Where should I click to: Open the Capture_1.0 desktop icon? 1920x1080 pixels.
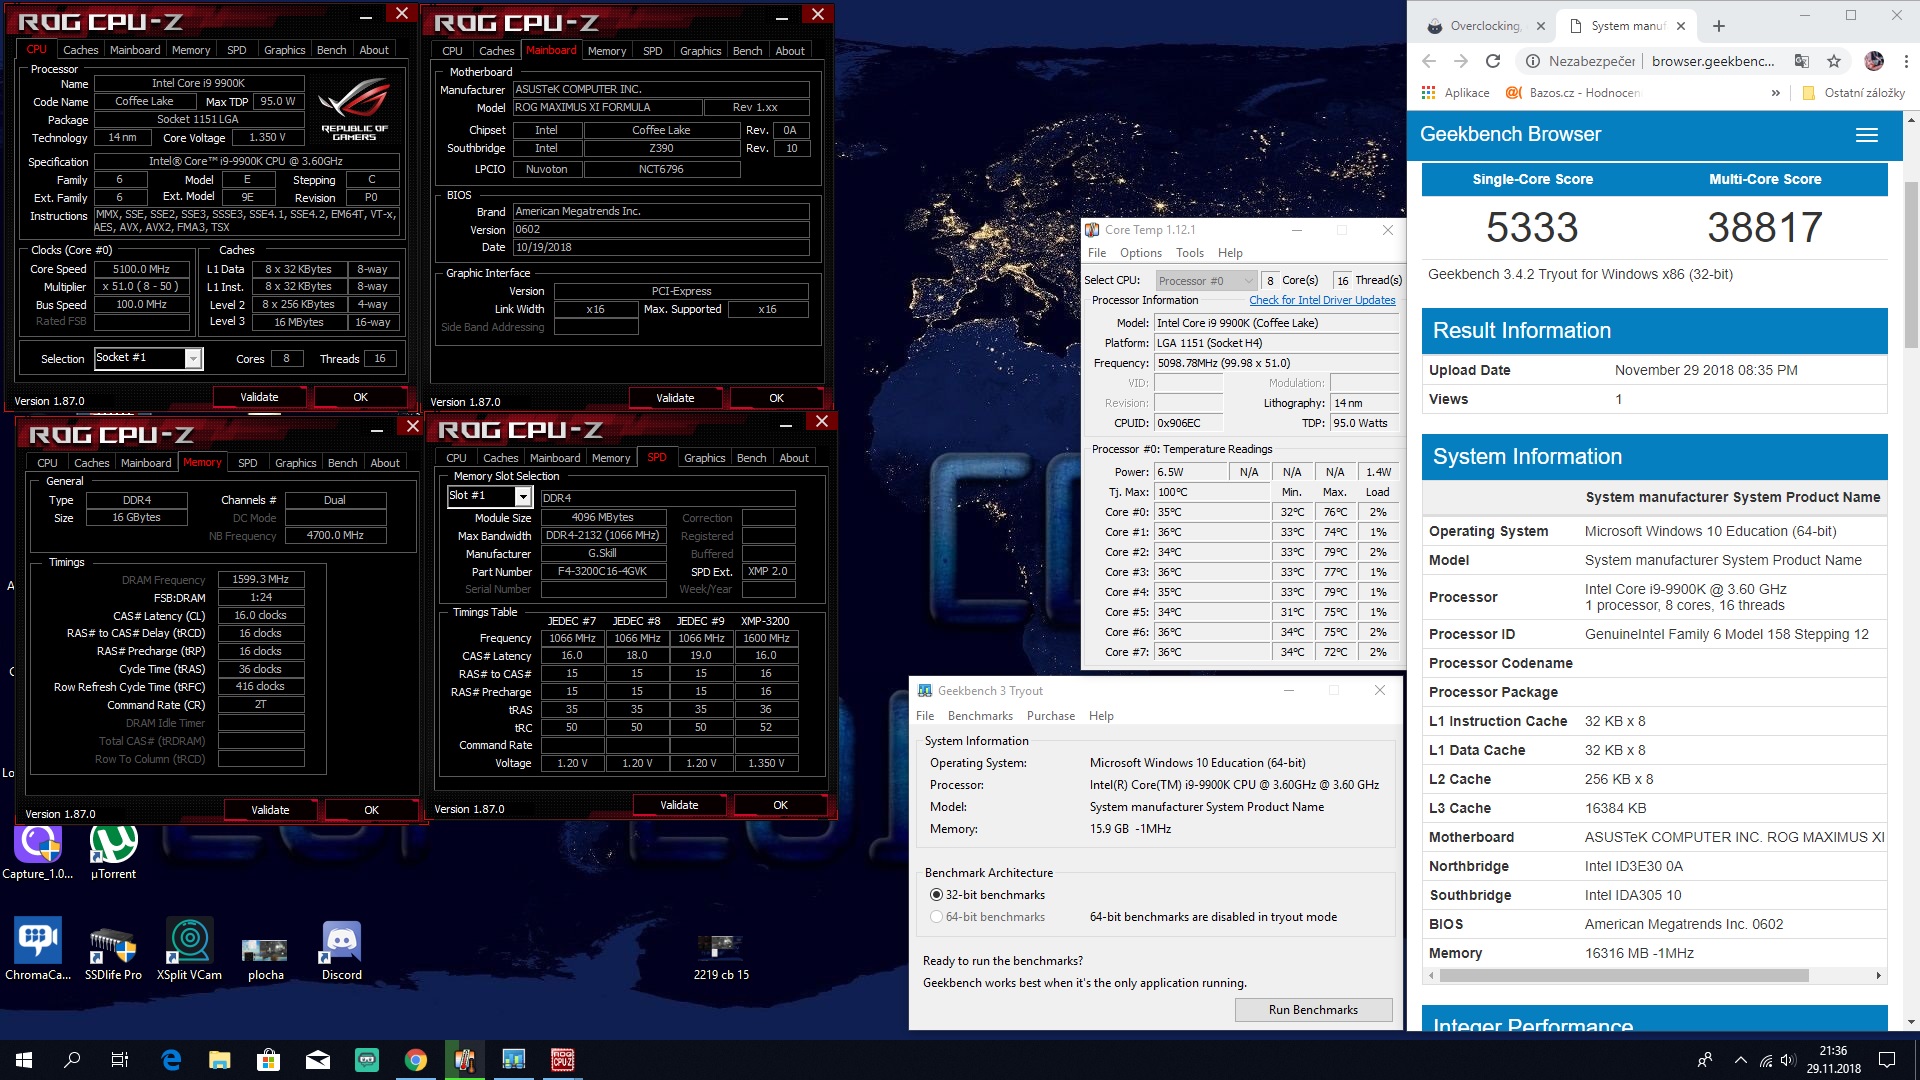pyautogui.click(x=38, y=853)
